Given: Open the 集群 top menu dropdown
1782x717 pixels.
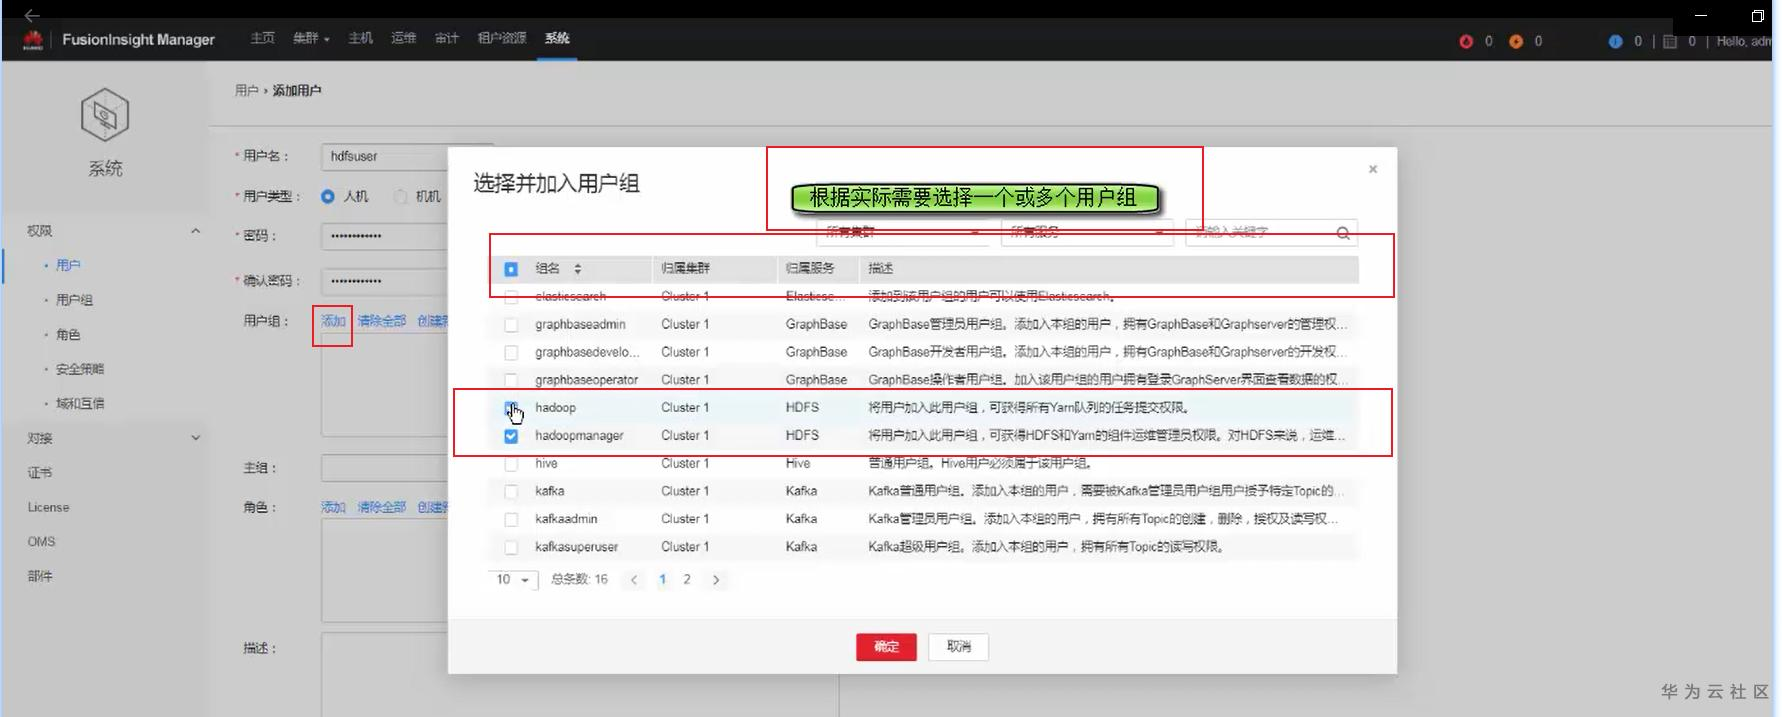Looking at the screenshot, I should (x=311, y=38).
